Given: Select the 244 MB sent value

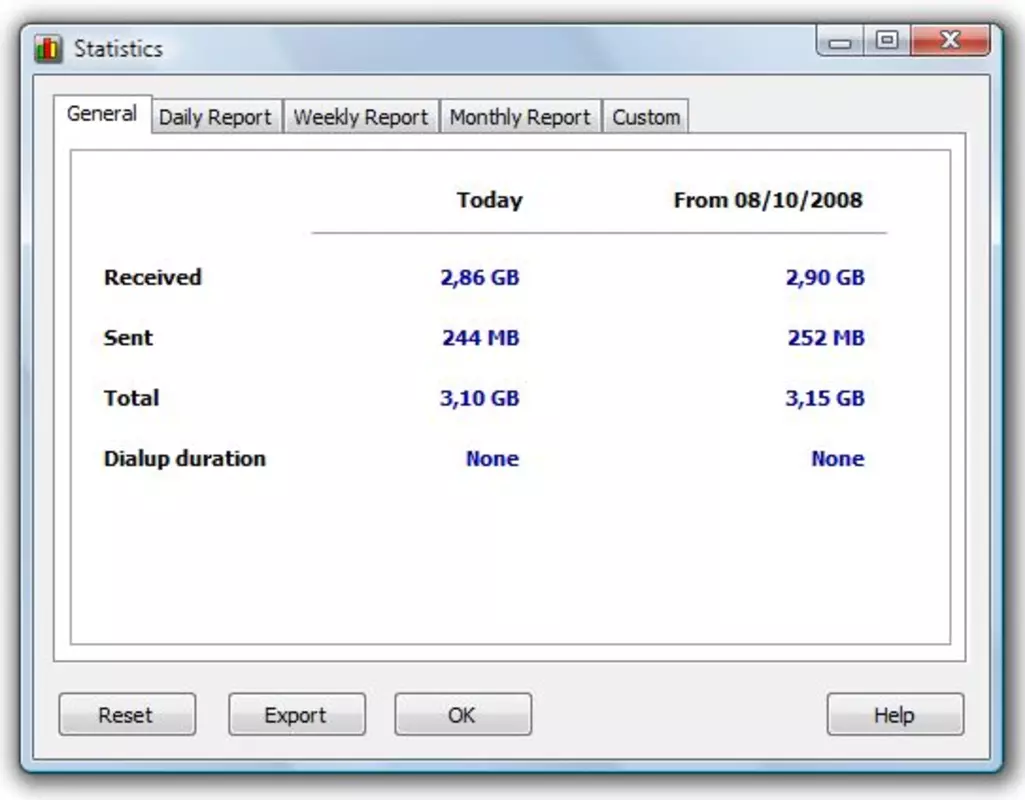Looking at the screenshot, I should click(x=480, y=338).
